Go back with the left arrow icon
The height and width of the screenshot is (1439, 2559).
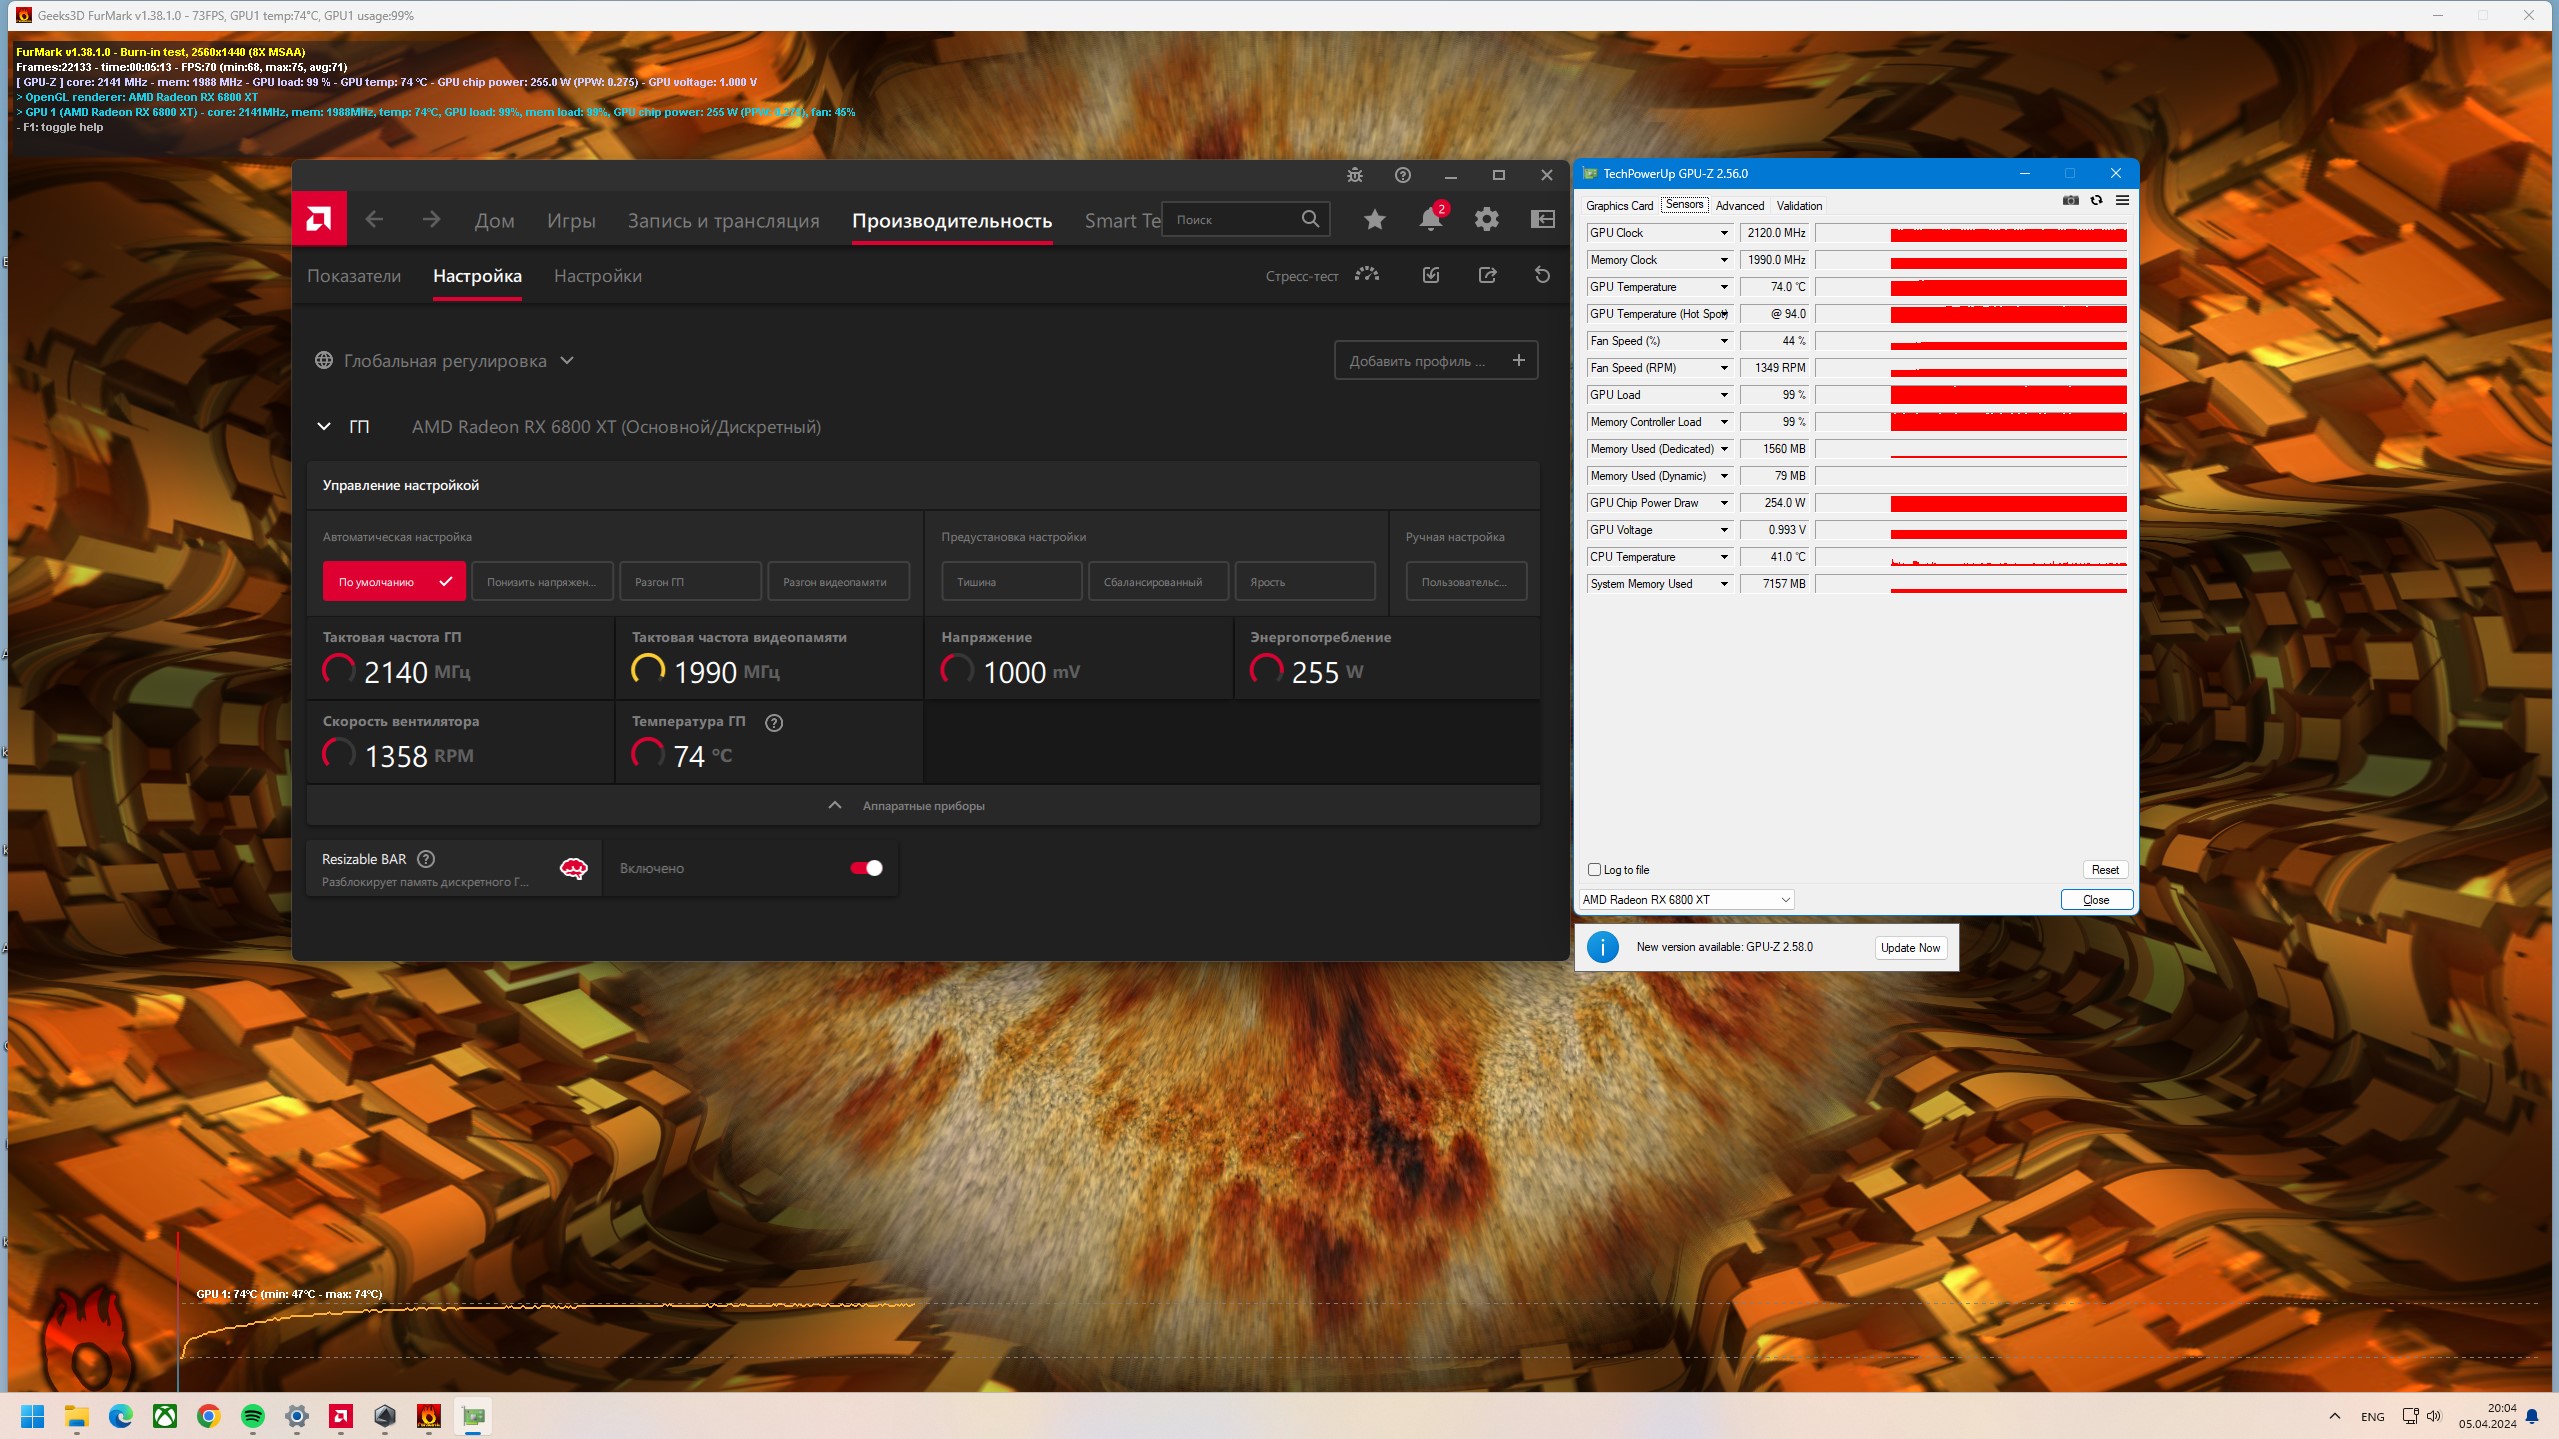click(x=374, y=219)
